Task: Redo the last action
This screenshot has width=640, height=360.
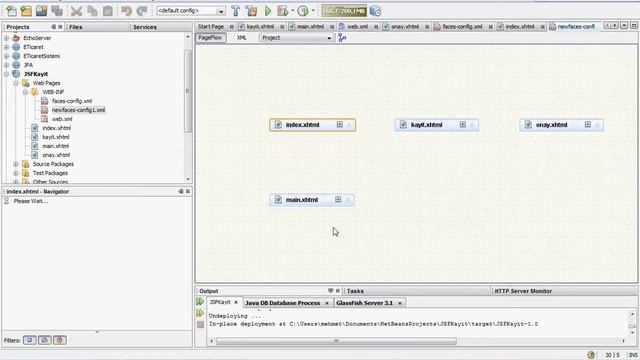Action: (142, 11)
